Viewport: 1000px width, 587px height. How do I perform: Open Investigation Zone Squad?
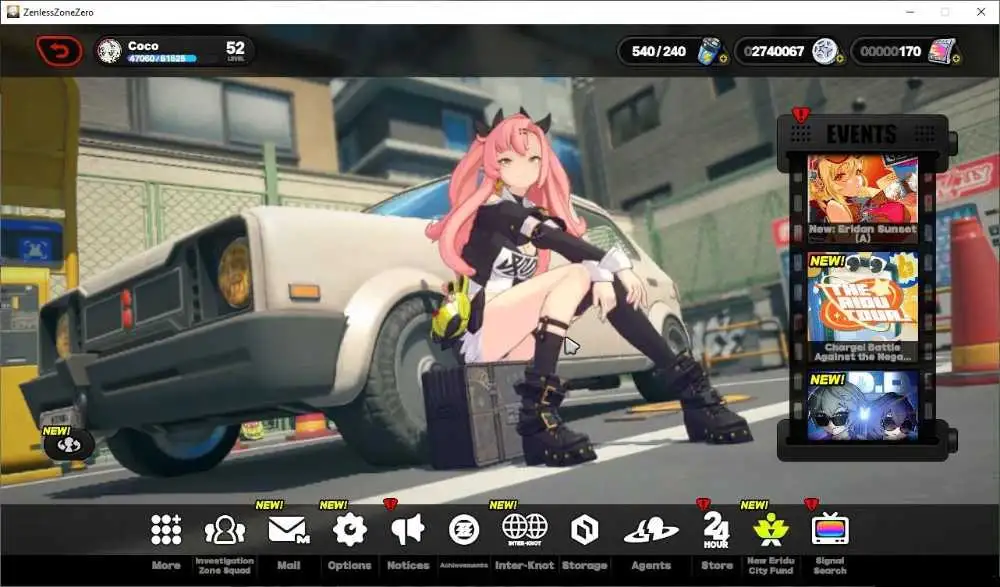(224, 530)
